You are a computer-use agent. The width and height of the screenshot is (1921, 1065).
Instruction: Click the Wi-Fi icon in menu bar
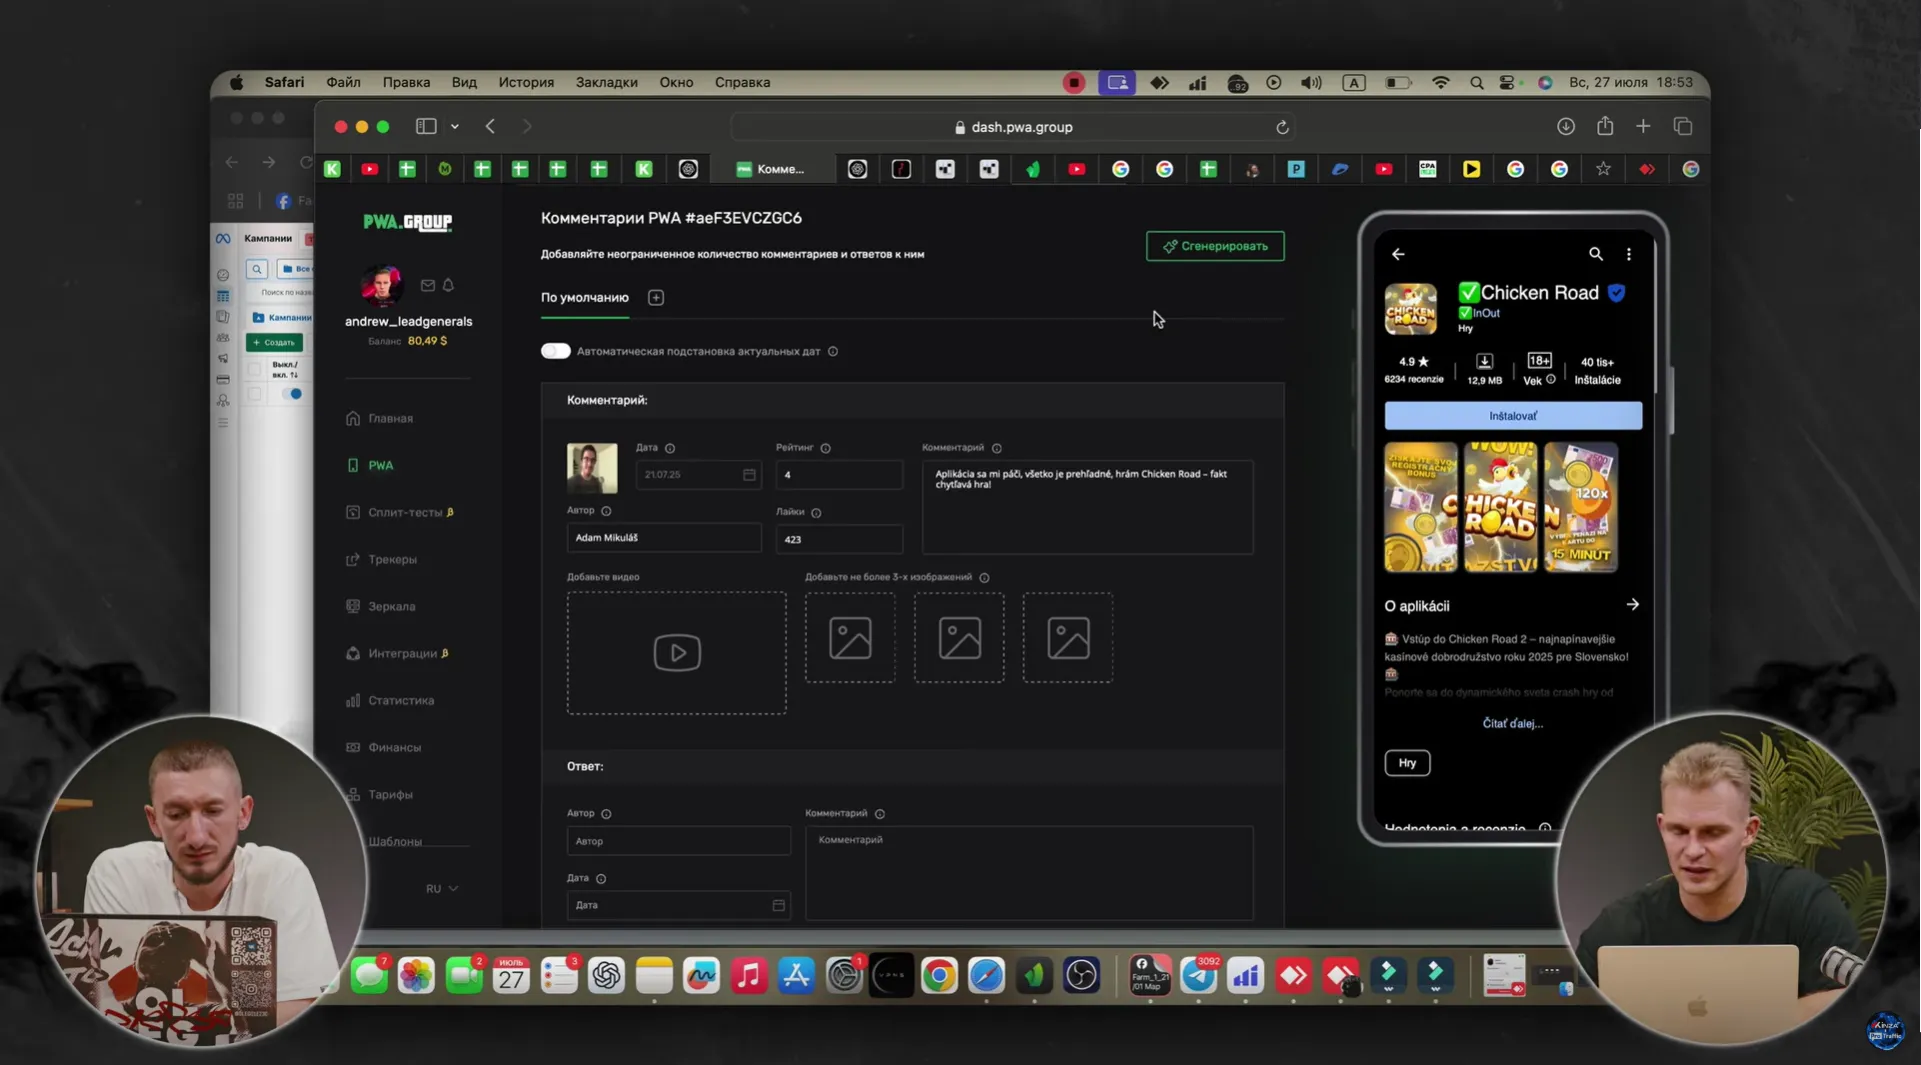[x=1440, y=83]
